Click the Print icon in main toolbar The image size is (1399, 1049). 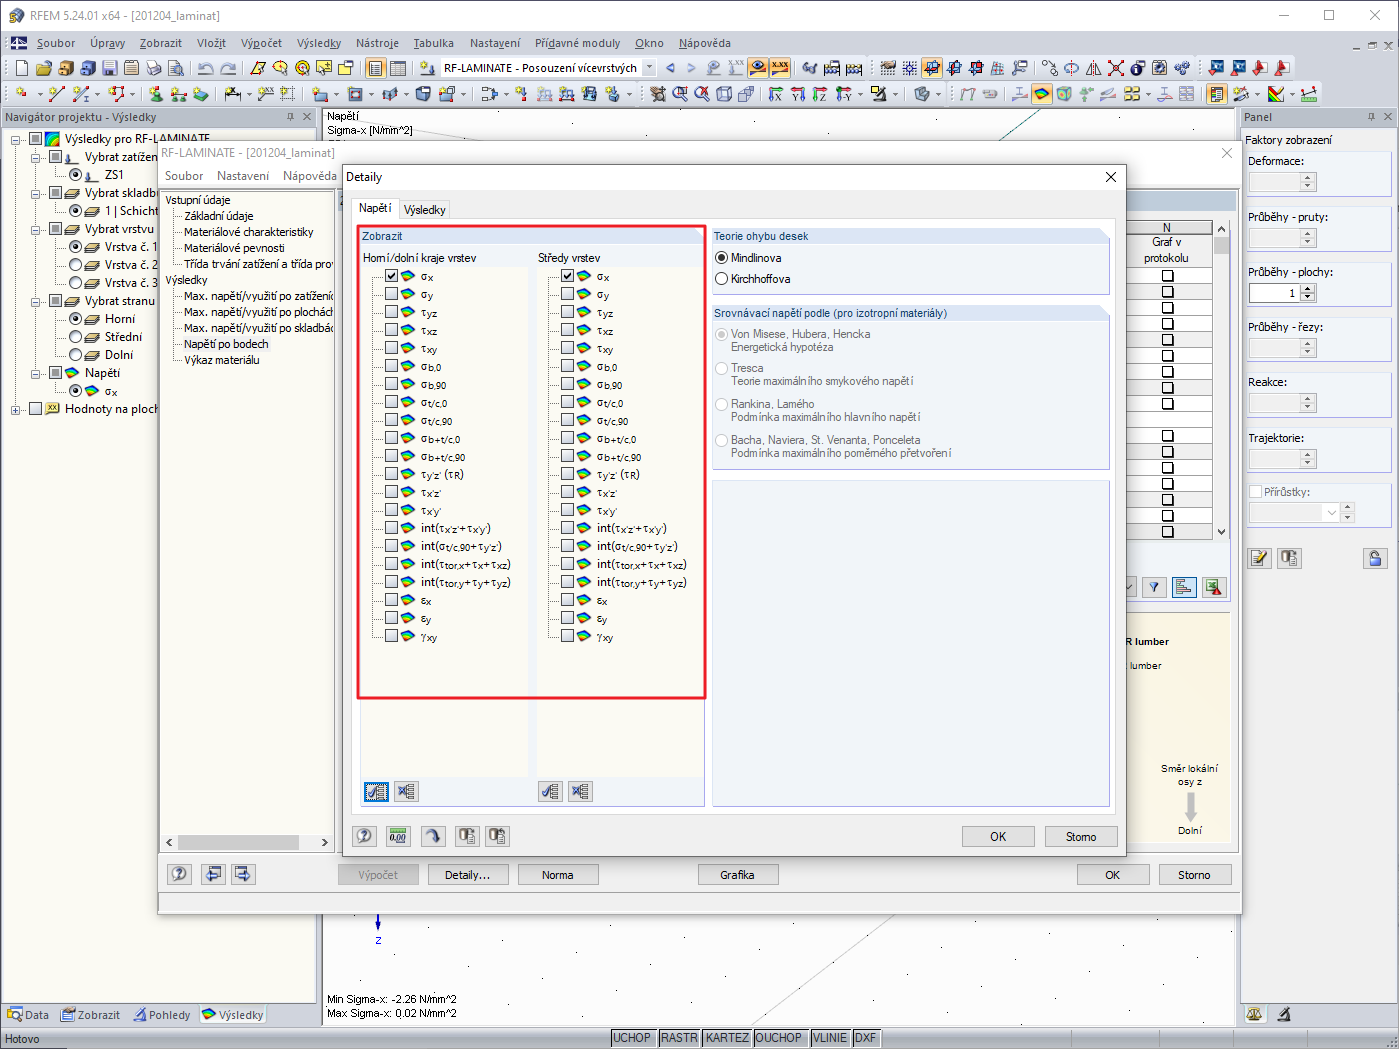[154, 68]
